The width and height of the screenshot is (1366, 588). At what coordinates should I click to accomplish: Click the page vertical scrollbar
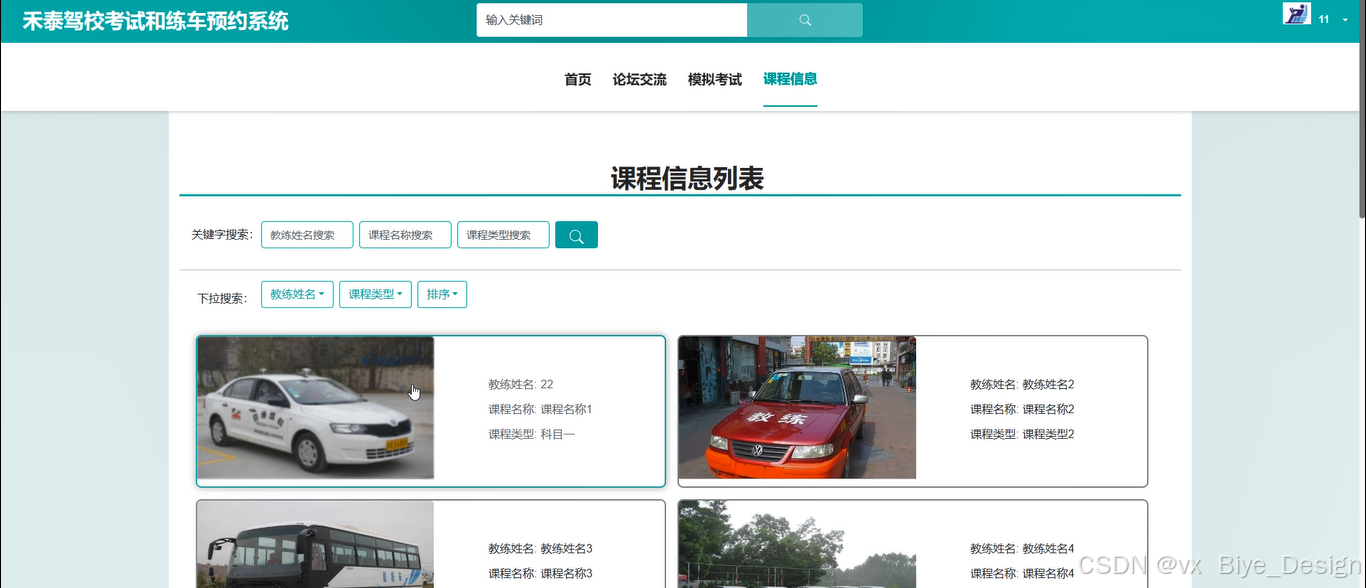(x=1361, y=108)
